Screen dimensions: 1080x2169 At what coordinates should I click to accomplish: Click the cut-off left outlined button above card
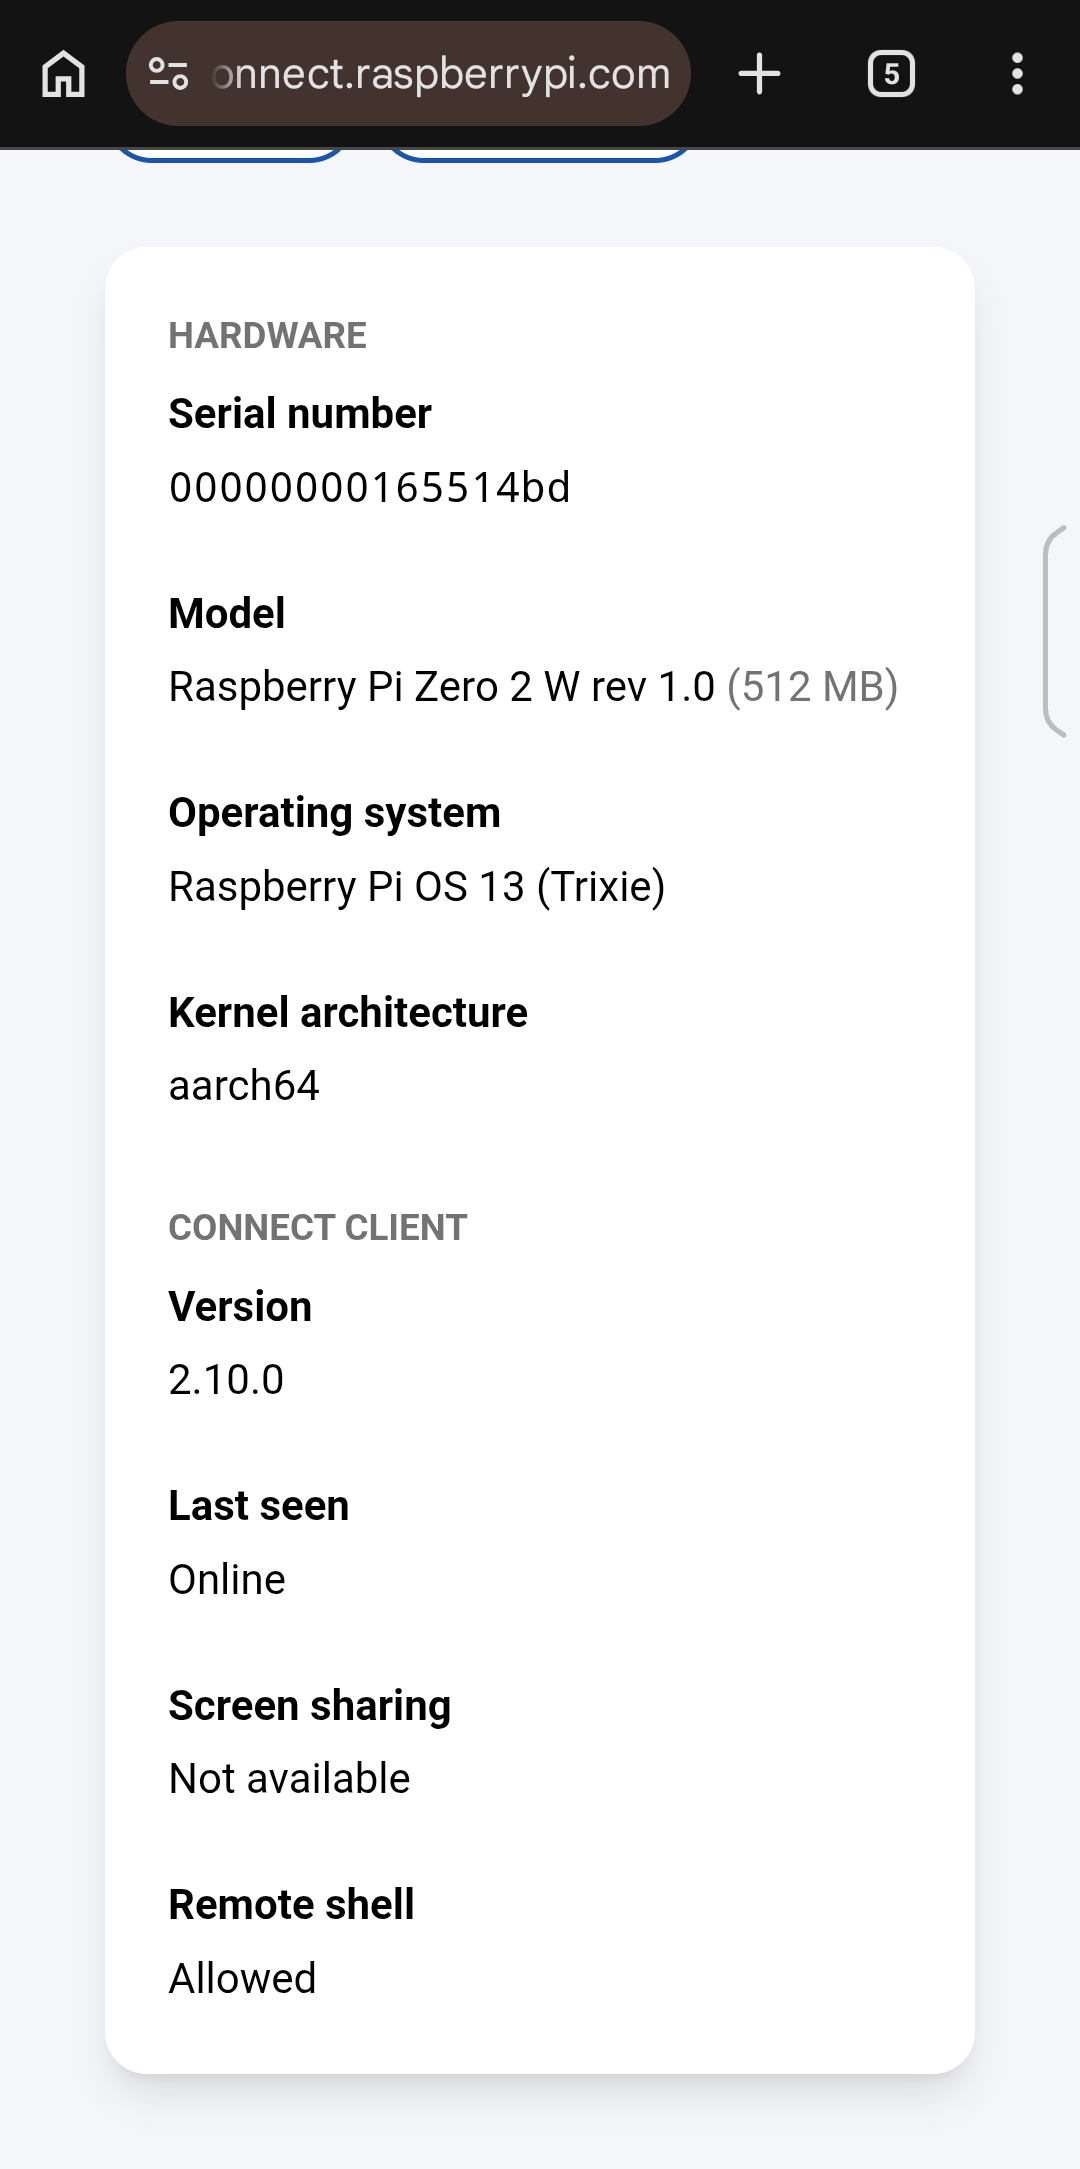pyautogui.click(x=230, y=154)
